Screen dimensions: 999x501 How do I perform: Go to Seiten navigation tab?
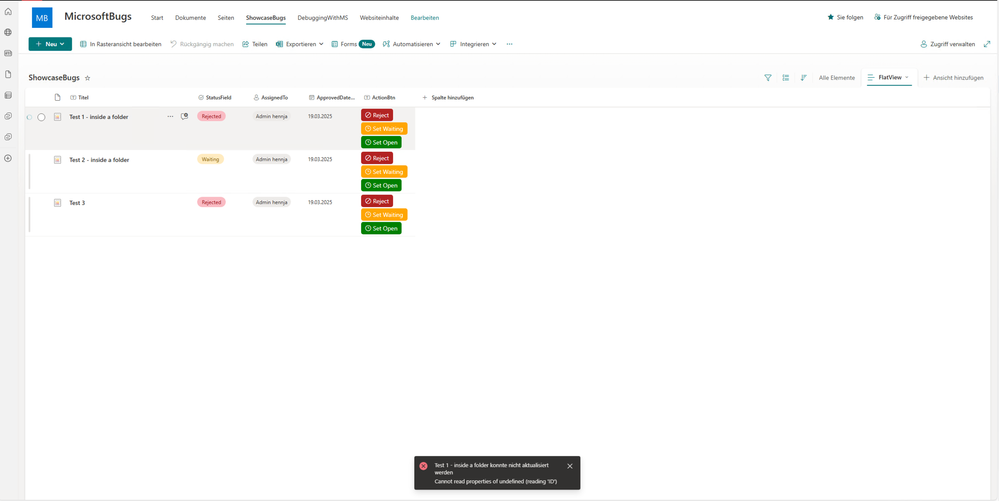click(226, 18)
